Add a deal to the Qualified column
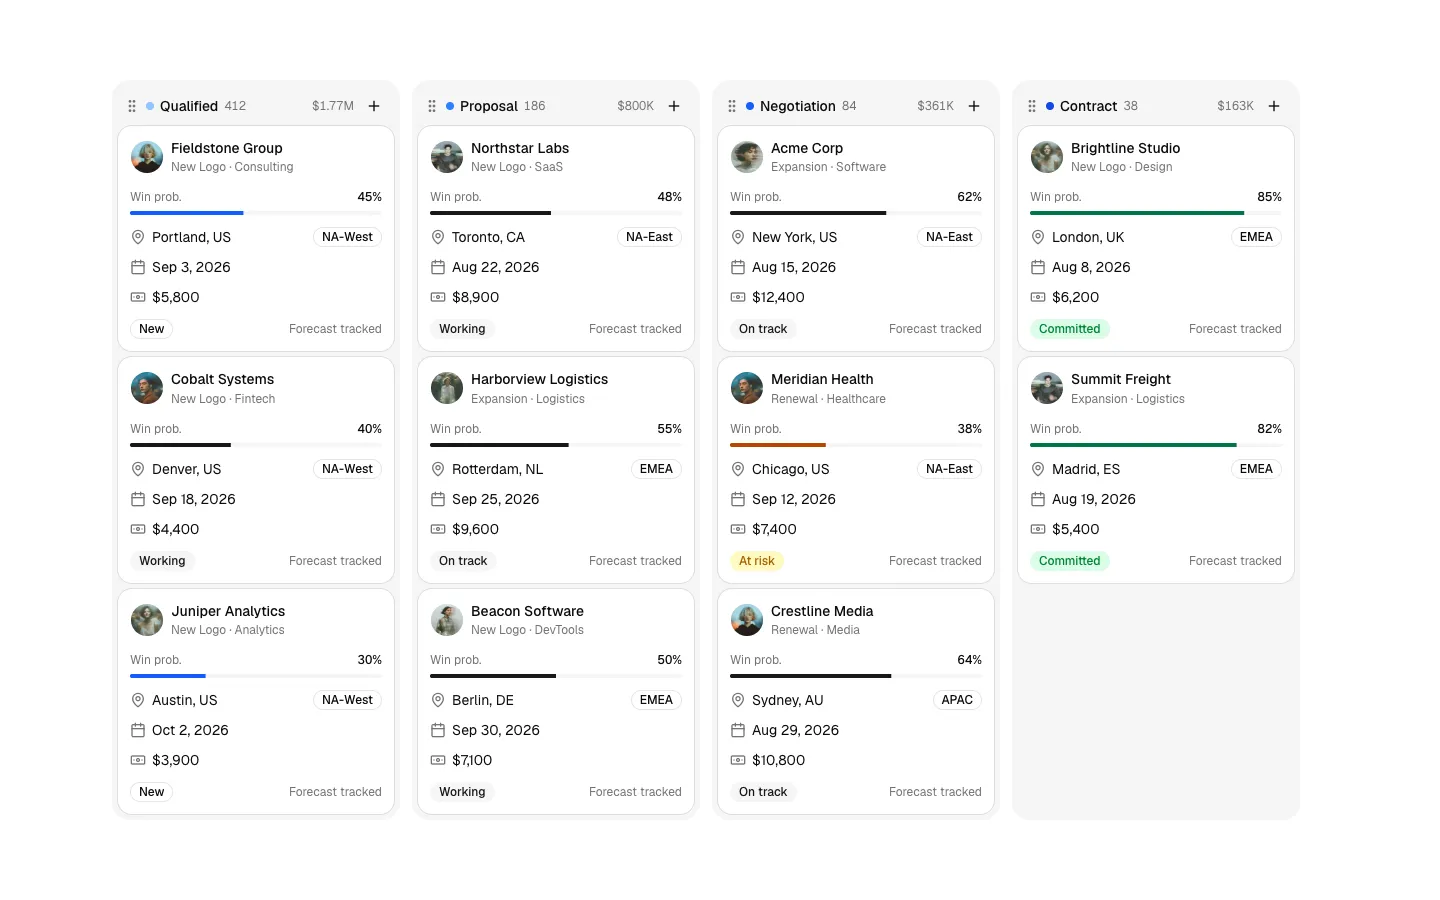Image resolution: width=1440 pixels, height=900 pixels. (x=374, y=106)
